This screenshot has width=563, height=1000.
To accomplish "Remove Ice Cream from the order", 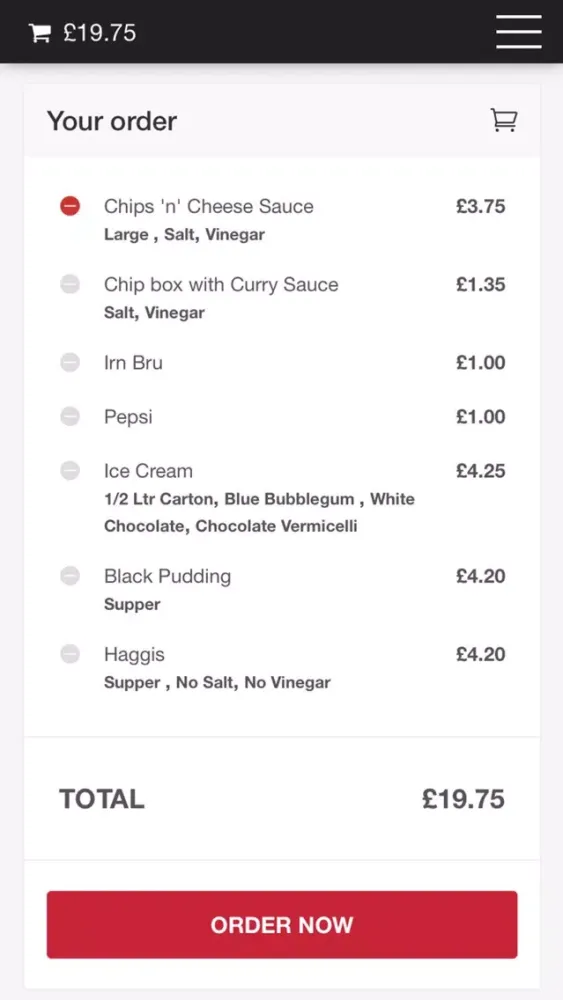I will [70, 471].
